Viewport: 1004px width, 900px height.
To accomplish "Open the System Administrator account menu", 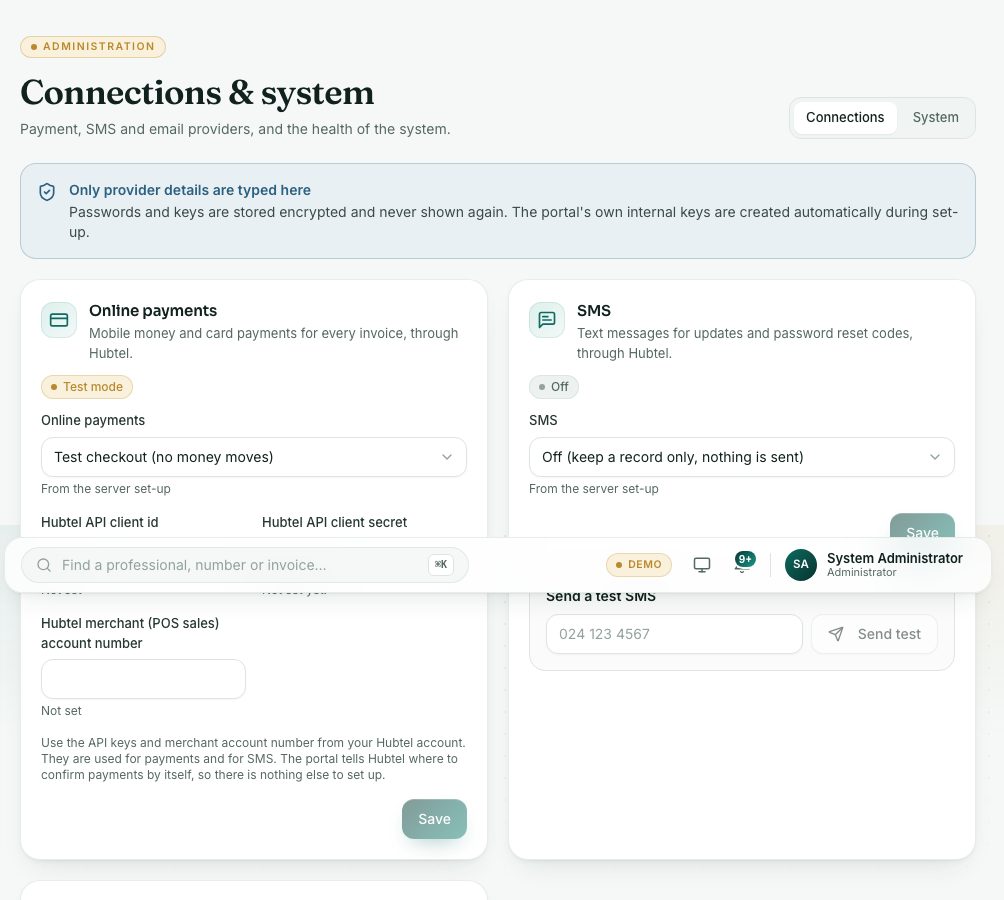I will 875,565.
